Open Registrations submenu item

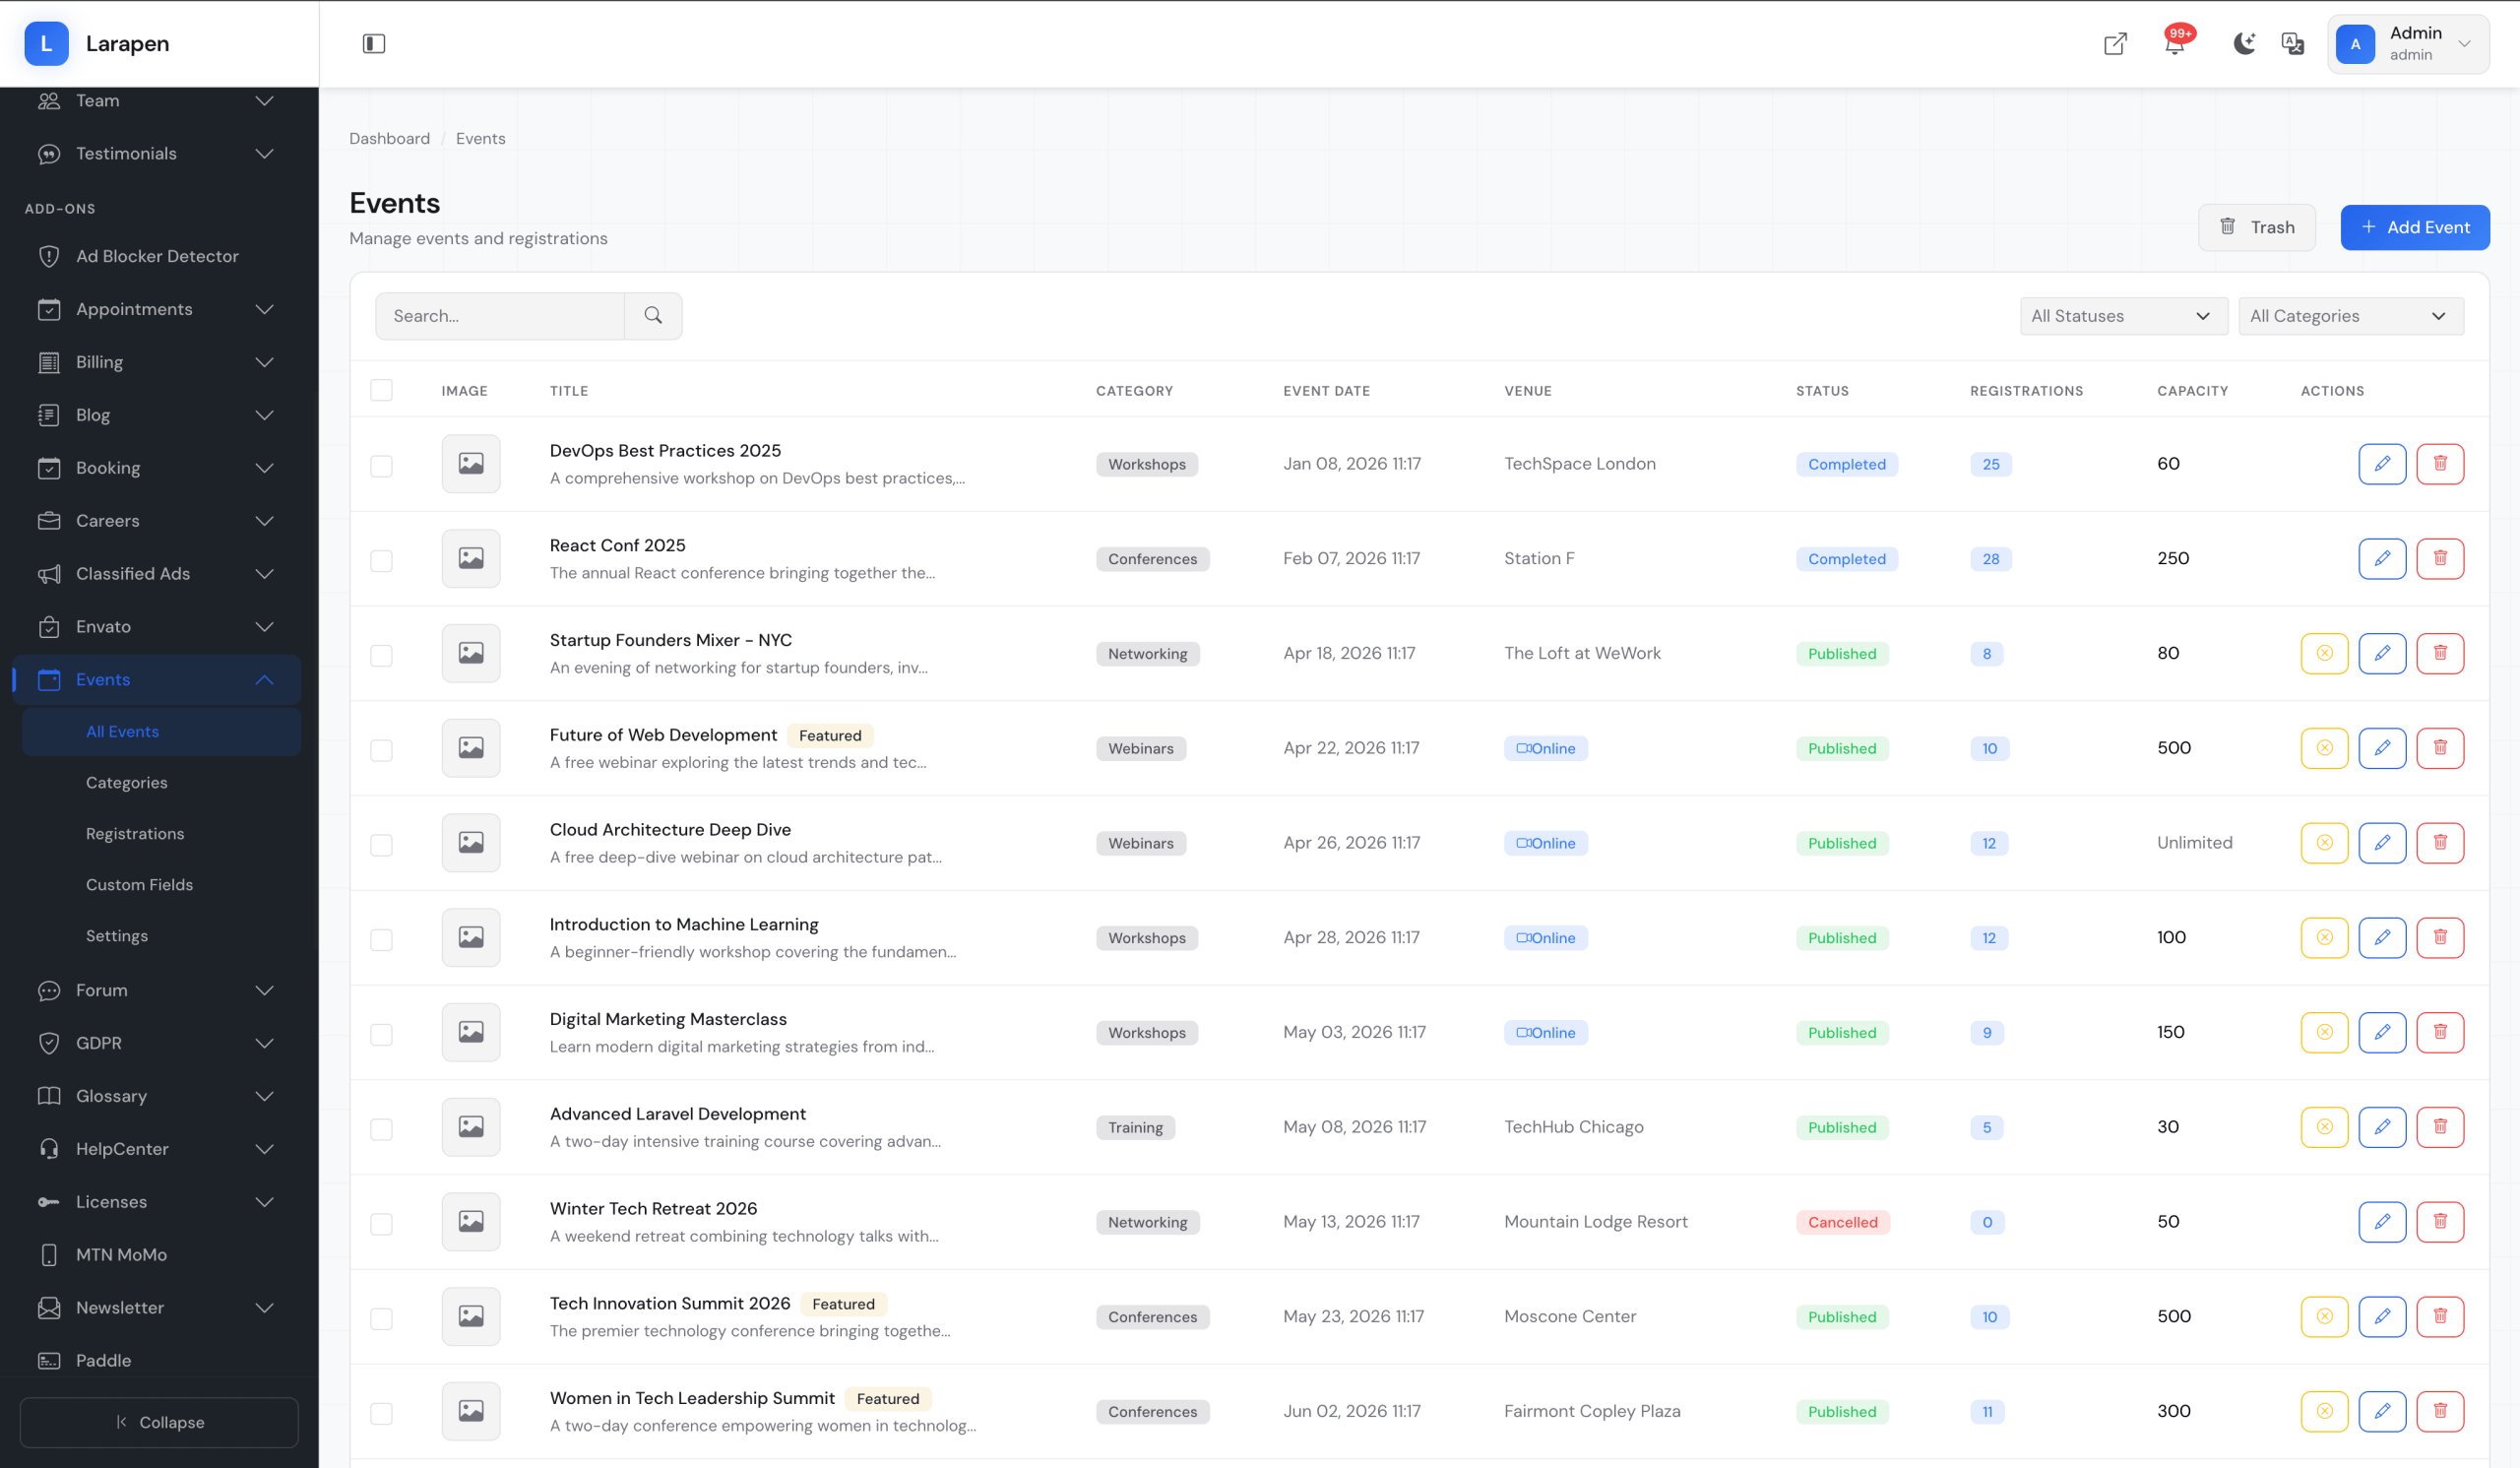tap(135, 833)
